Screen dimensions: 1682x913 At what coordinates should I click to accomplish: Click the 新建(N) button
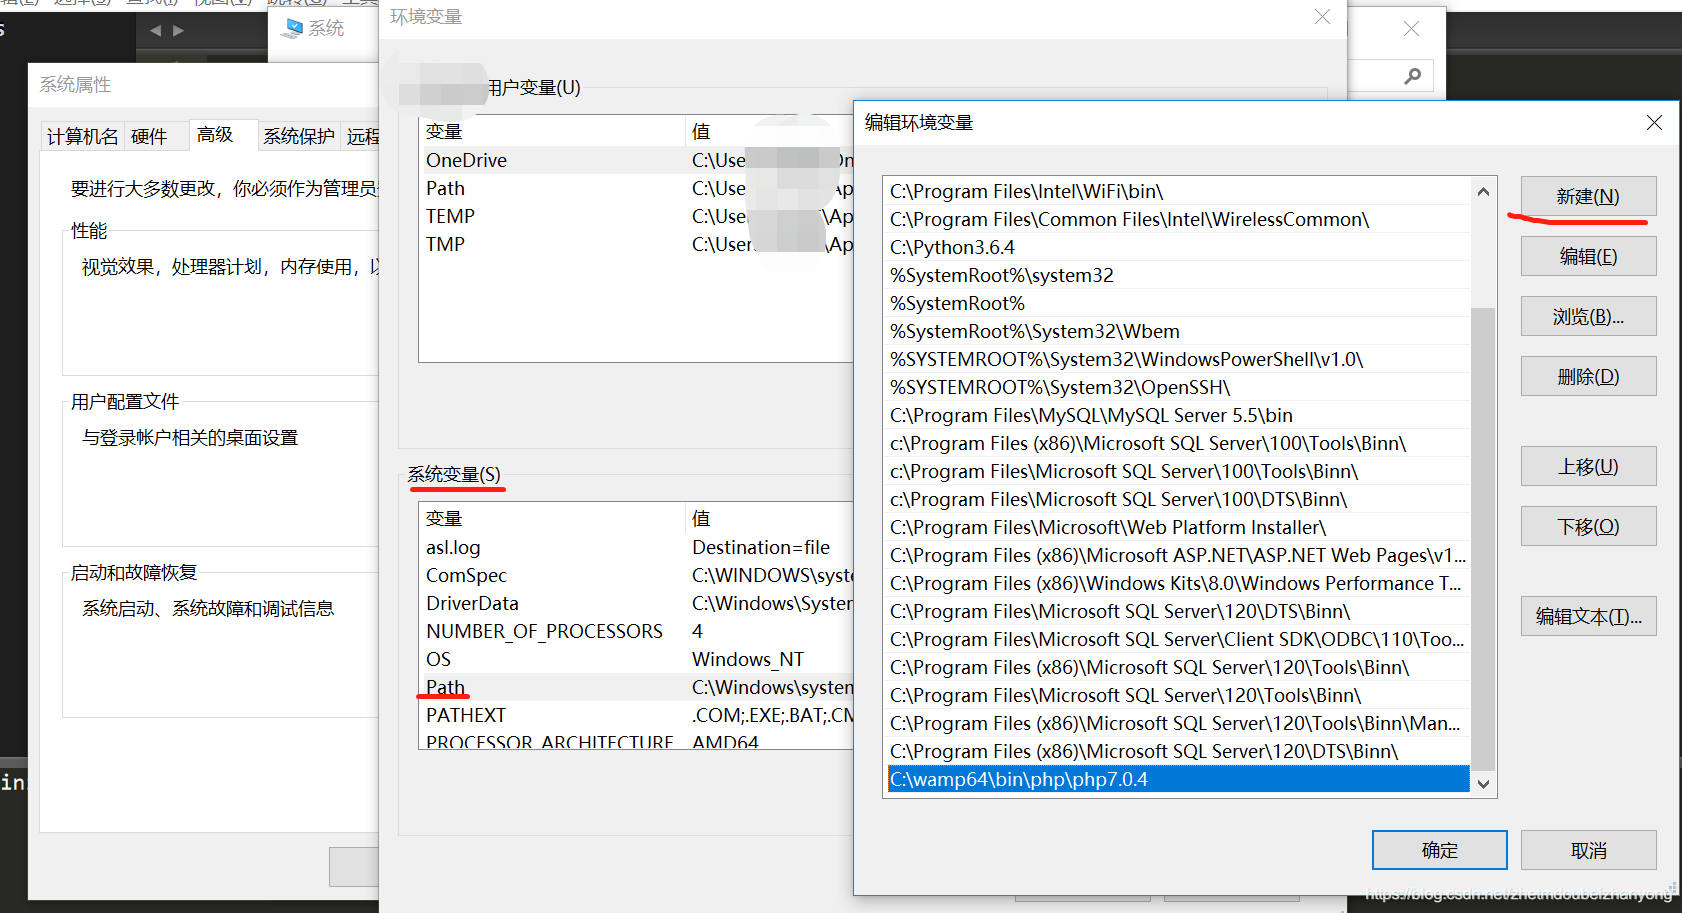1588,196
